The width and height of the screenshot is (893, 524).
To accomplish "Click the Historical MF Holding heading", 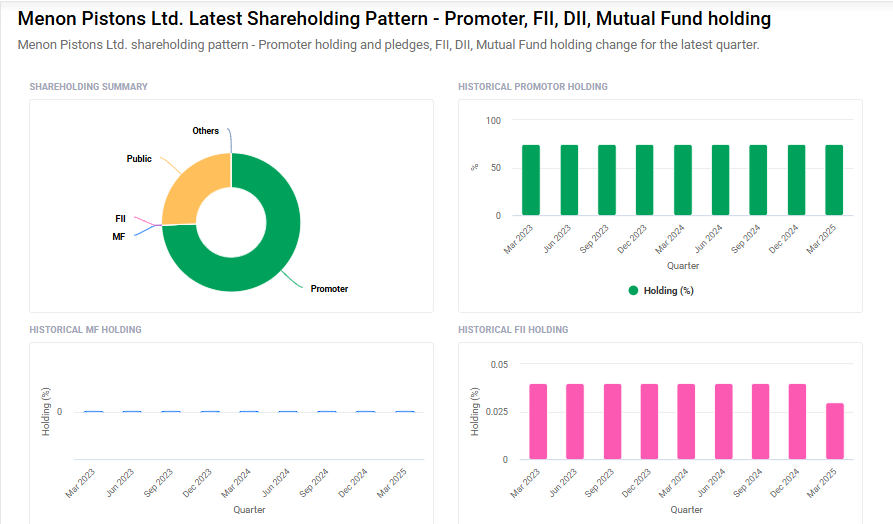I will click(x=85, y=330).
